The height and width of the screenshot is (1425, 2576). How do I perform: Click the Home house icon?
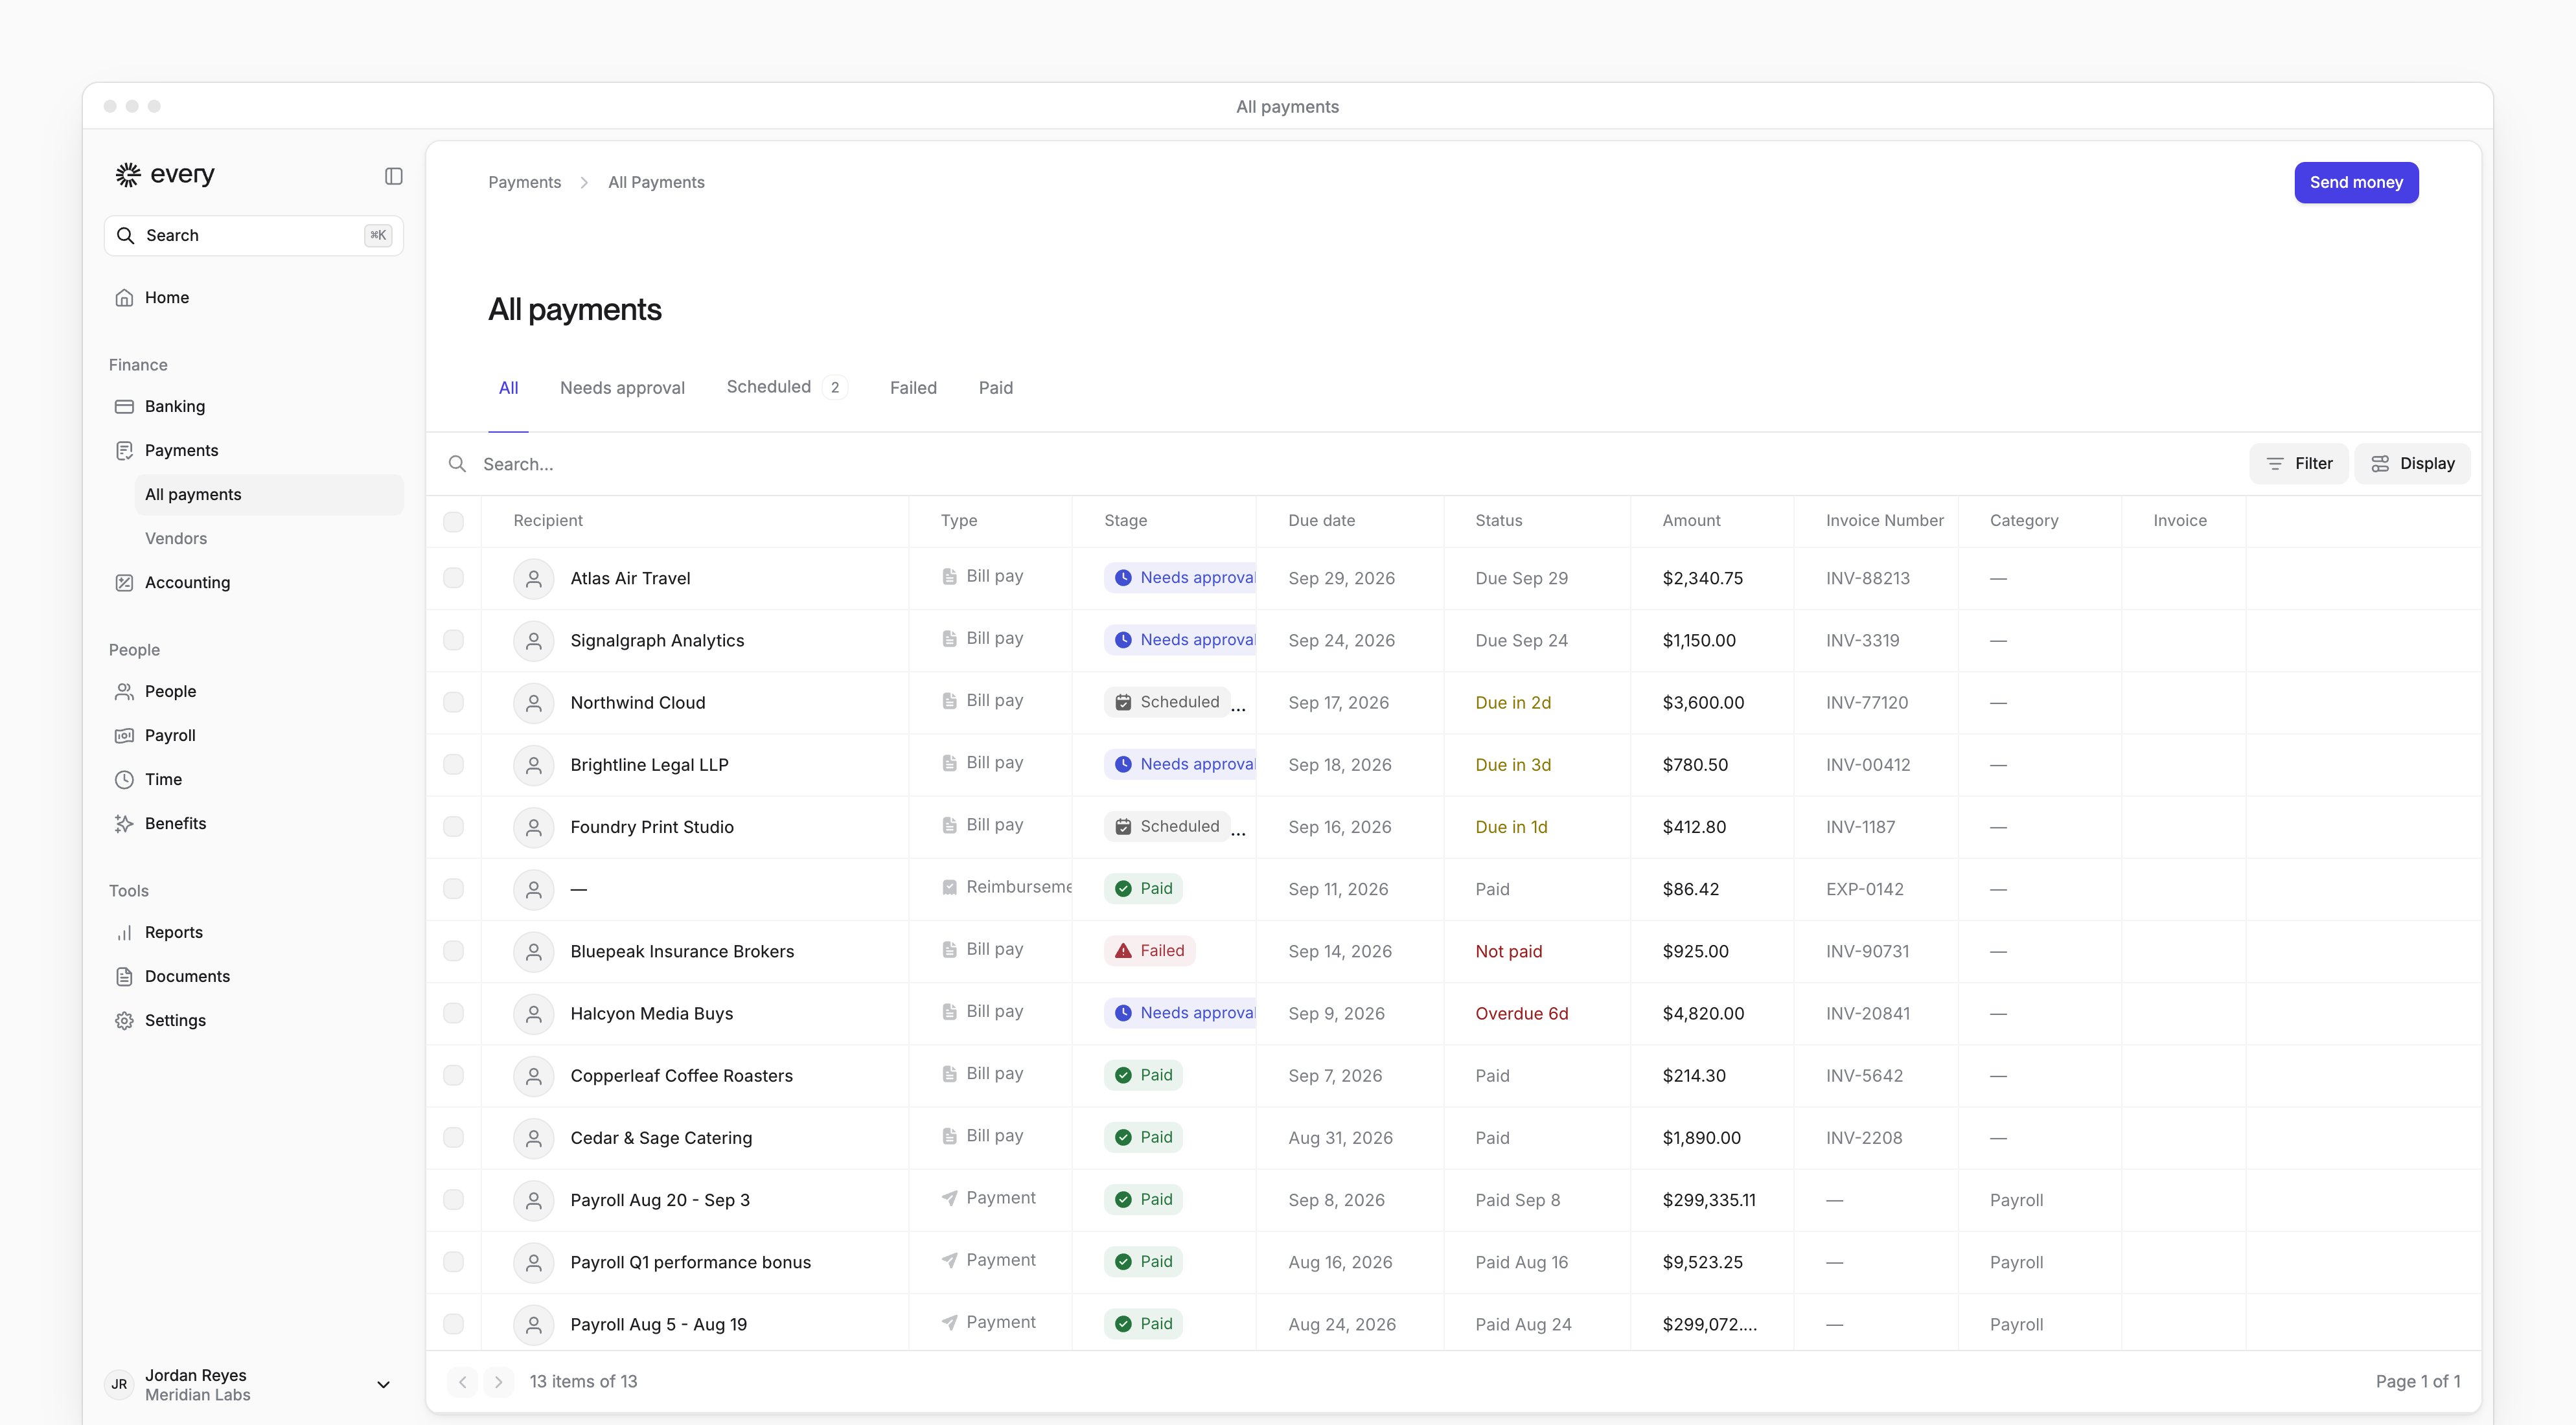point(124,298)
